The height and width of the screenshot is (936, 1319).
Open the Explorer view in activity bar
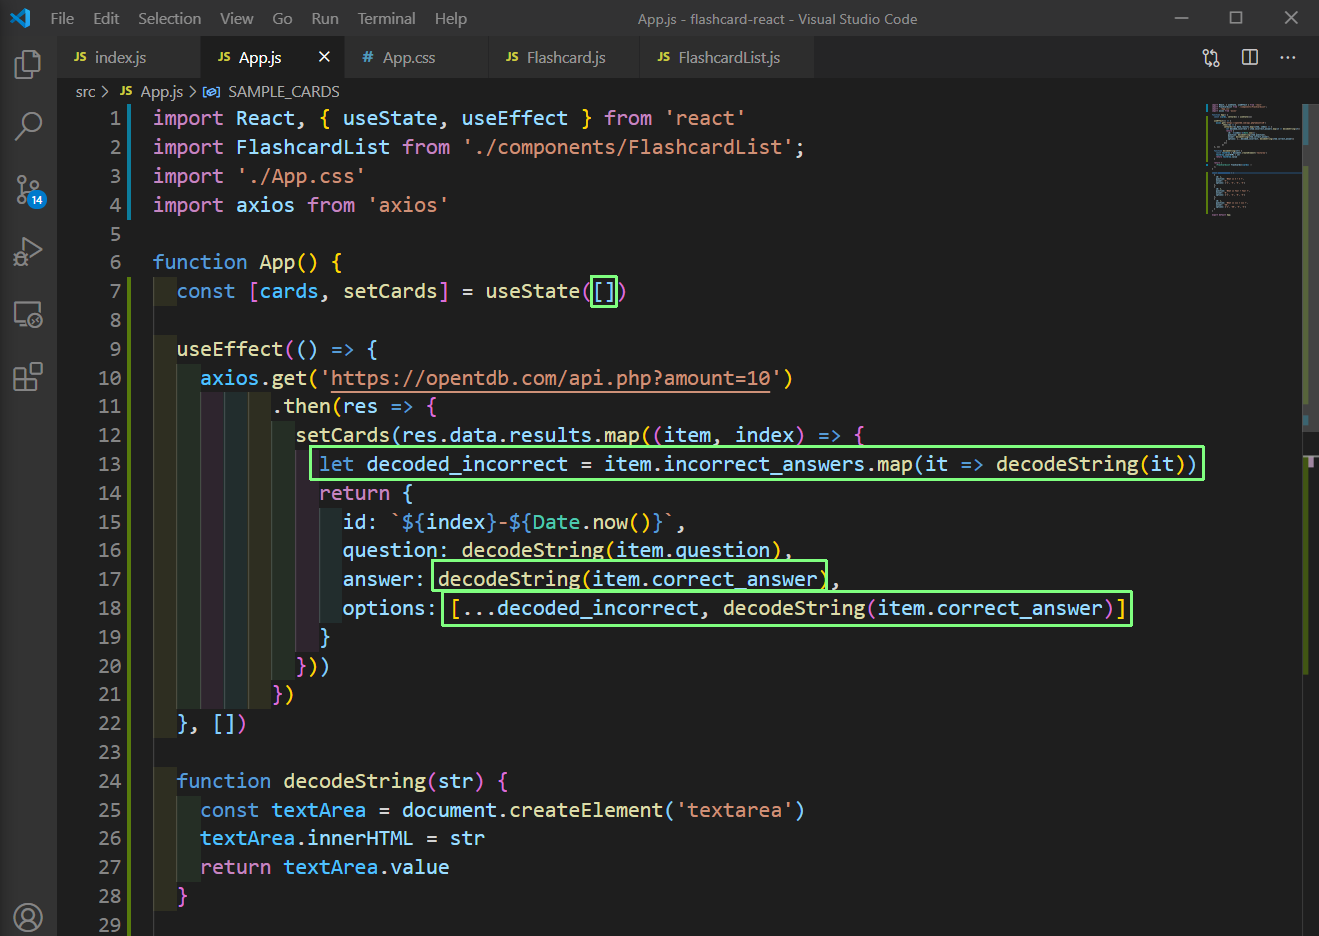click(x=28, y=65)
